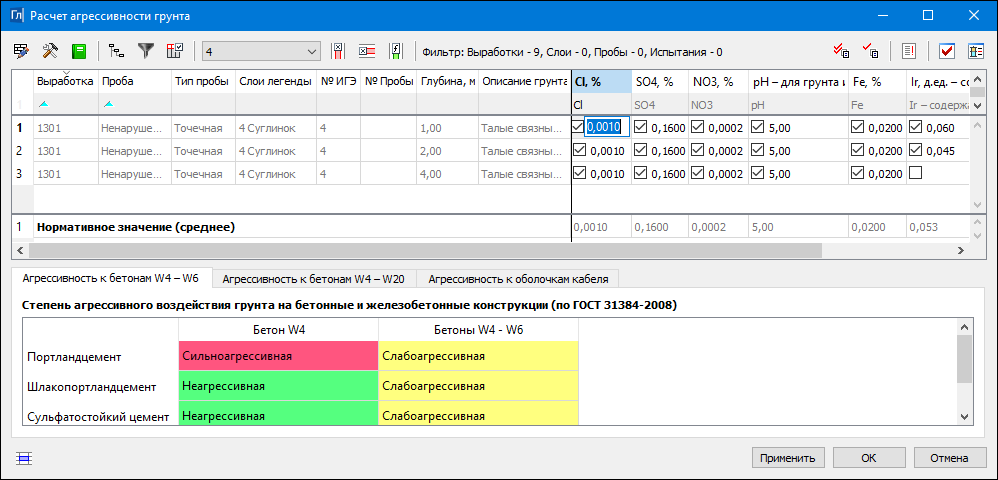The image size is (998, 480).
Task: Uncheck pH checkbox in row 3
Action: pos(757,173)
